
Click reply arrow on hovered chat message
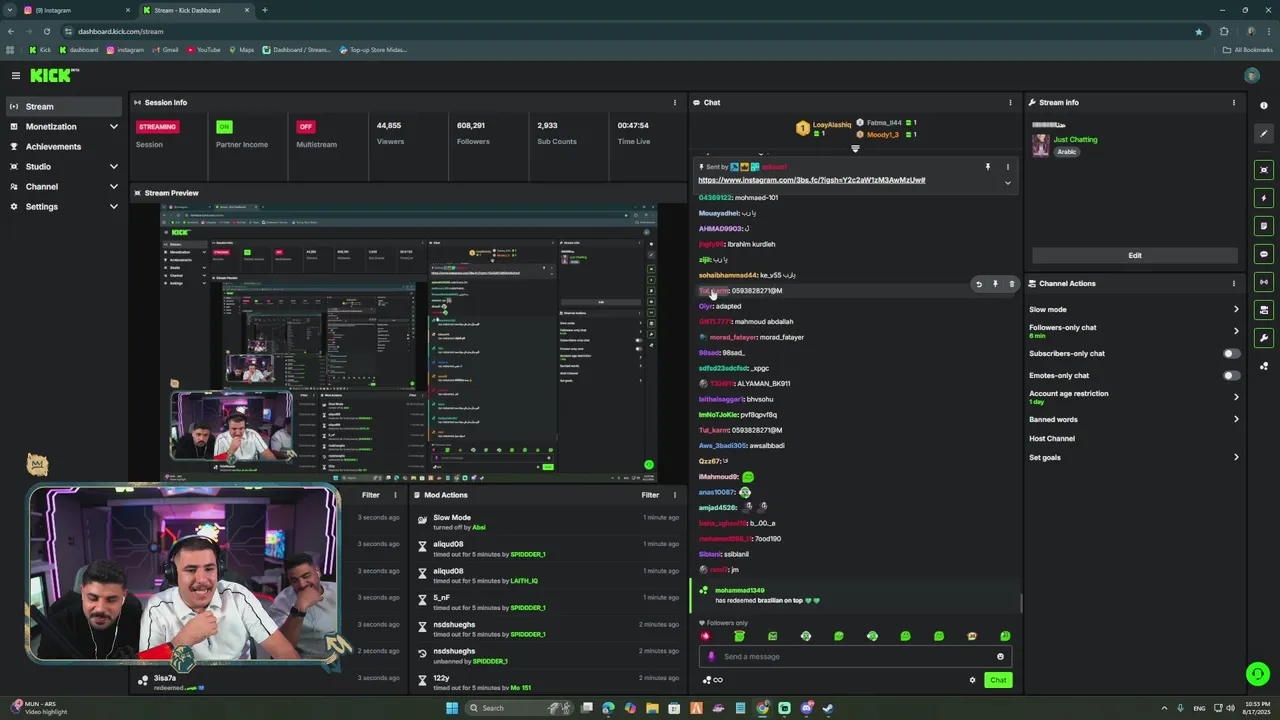pyautogui.click(x=979, y=284)
